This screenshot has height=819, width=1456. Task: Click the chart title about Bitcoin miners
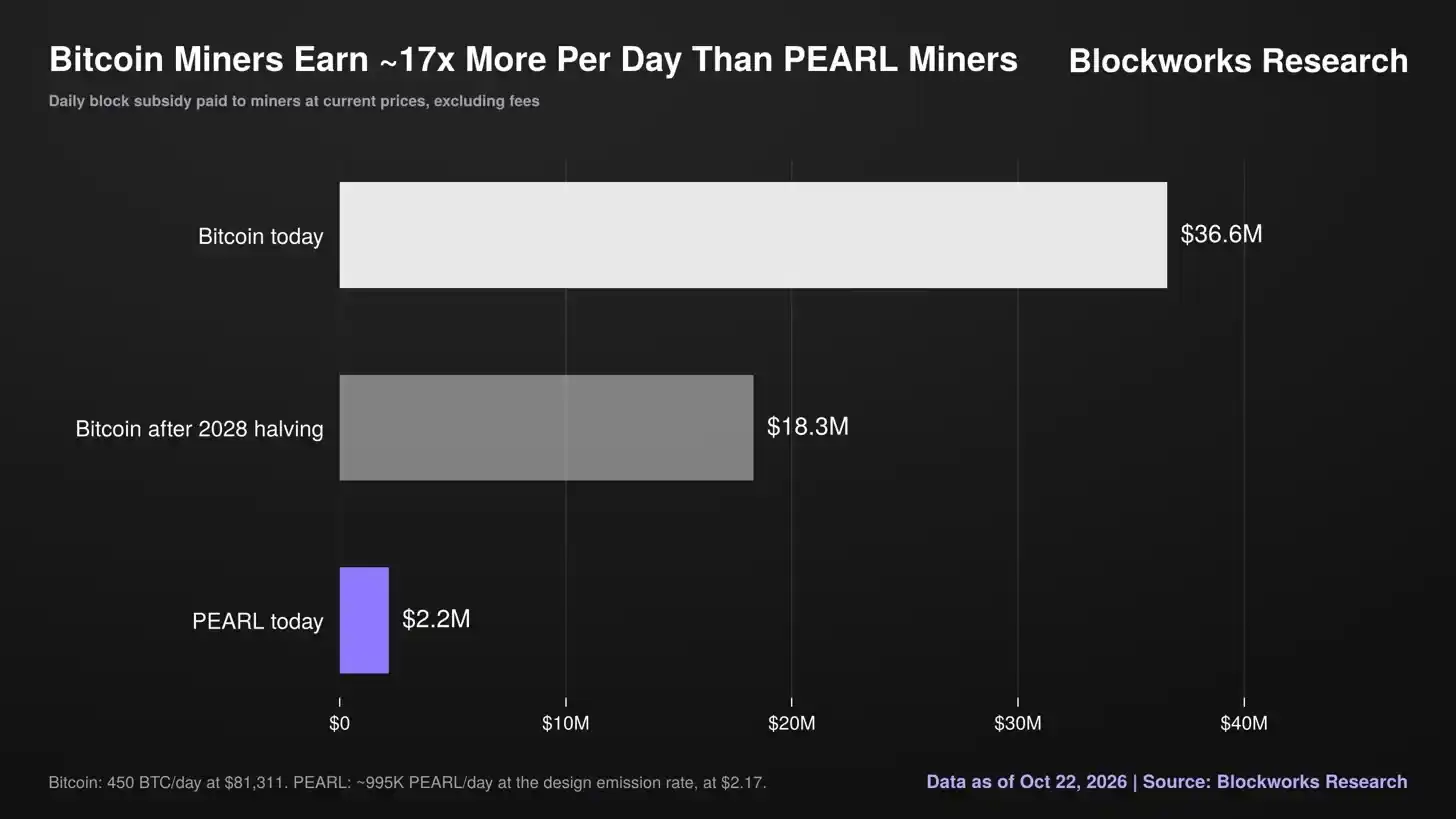click(x=533, y=60)
